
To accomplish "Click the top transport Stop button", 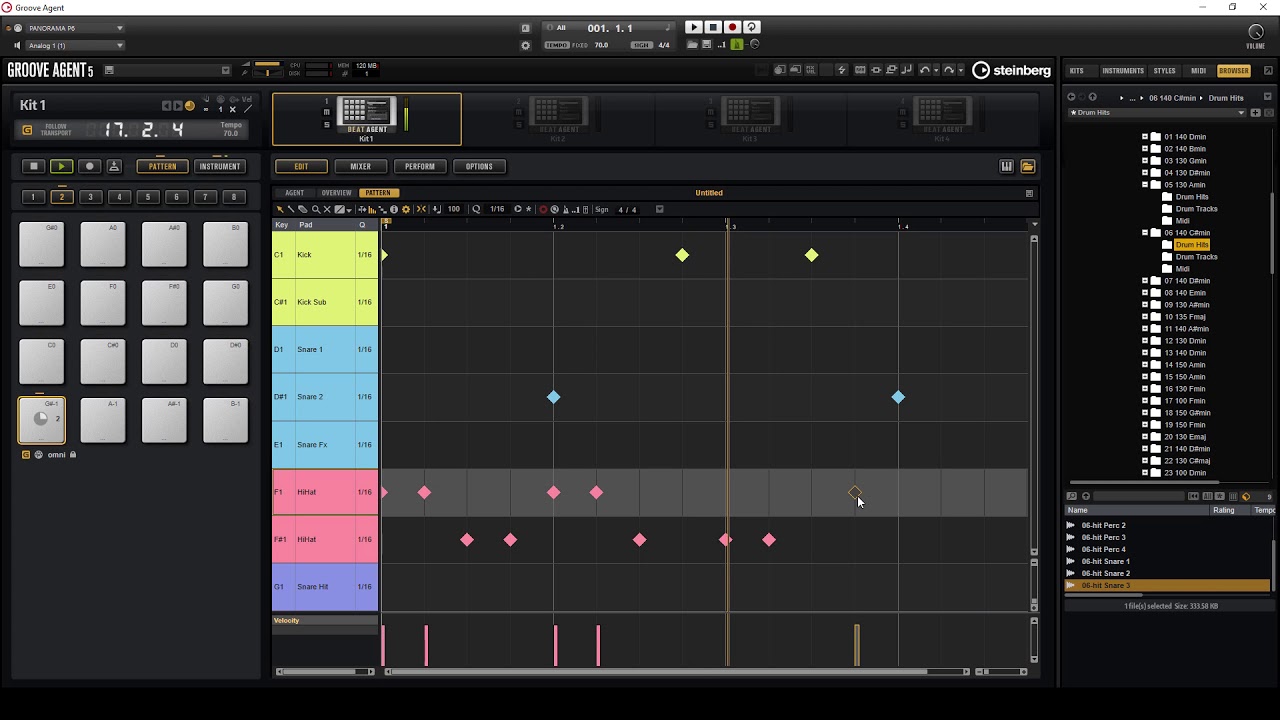I will click(712, 28).
